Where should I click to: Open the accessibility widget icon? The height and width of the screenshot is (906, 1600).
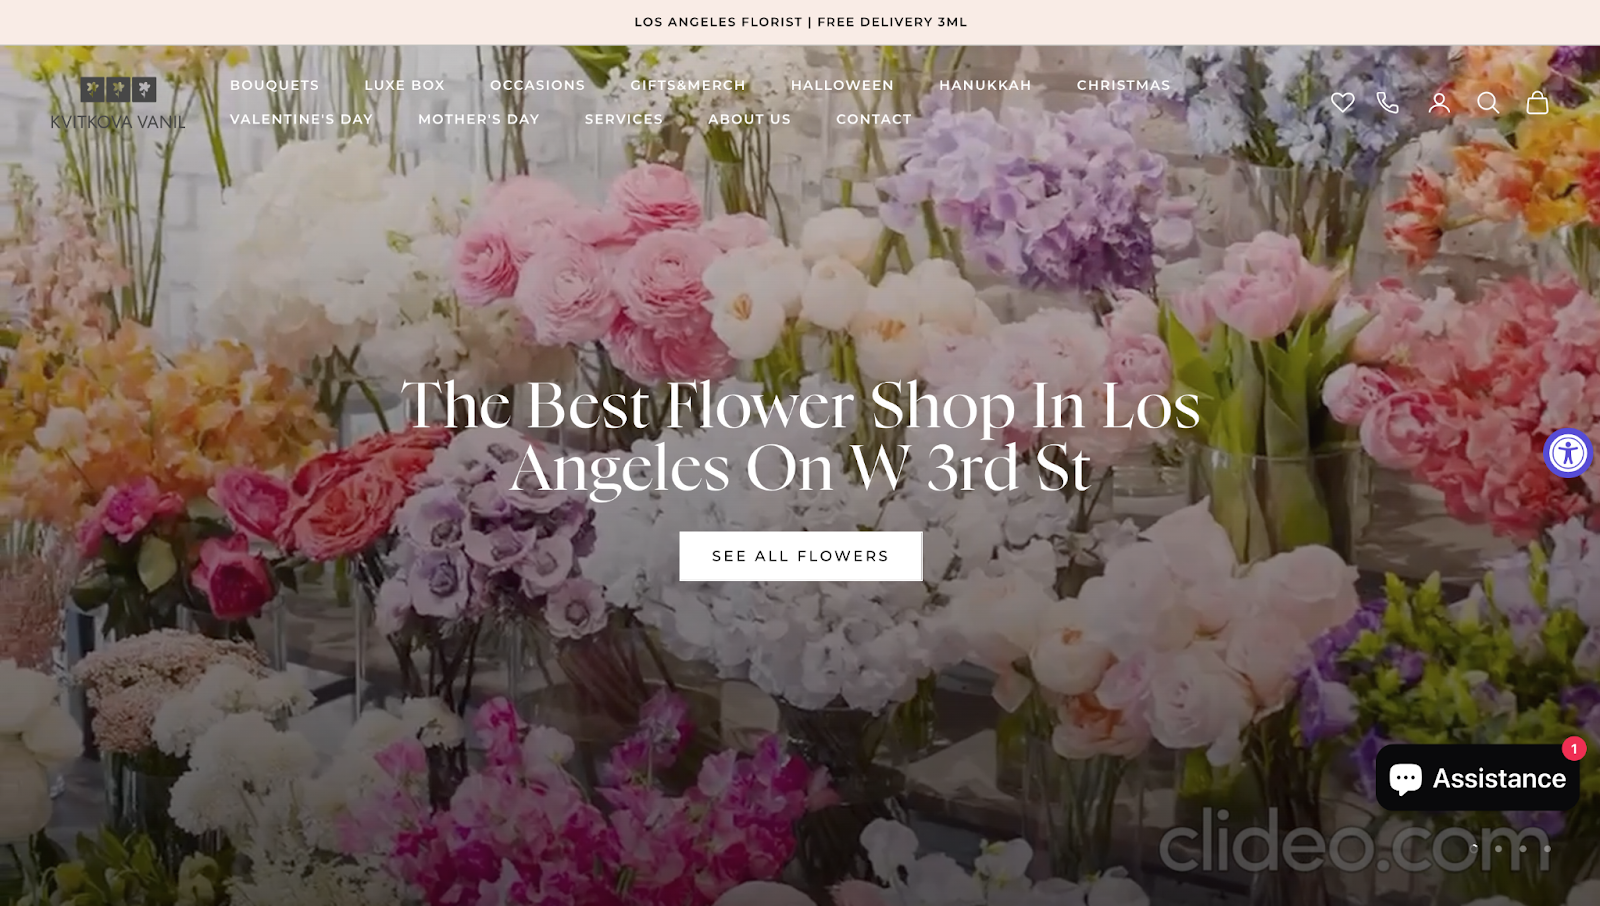[x=1568, y=453]
